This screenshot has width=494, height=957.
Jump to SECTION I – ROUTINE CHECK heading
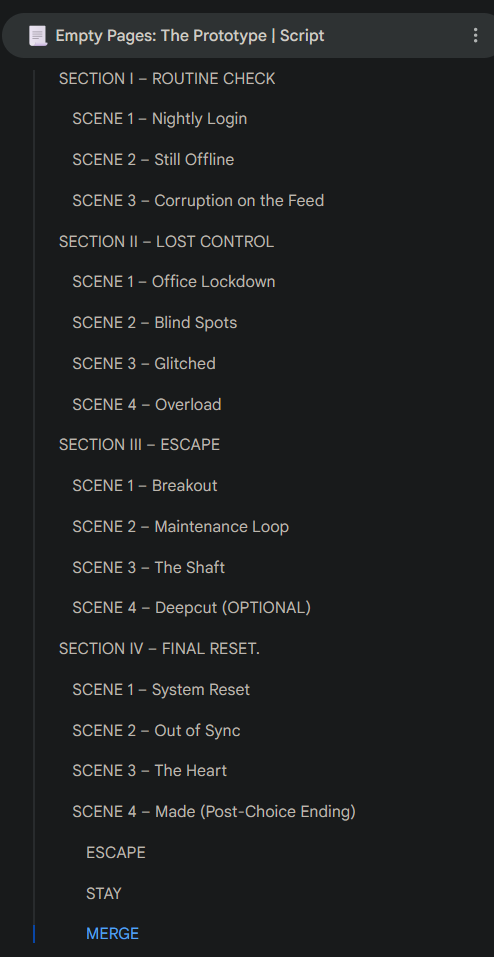pos(167,79)
